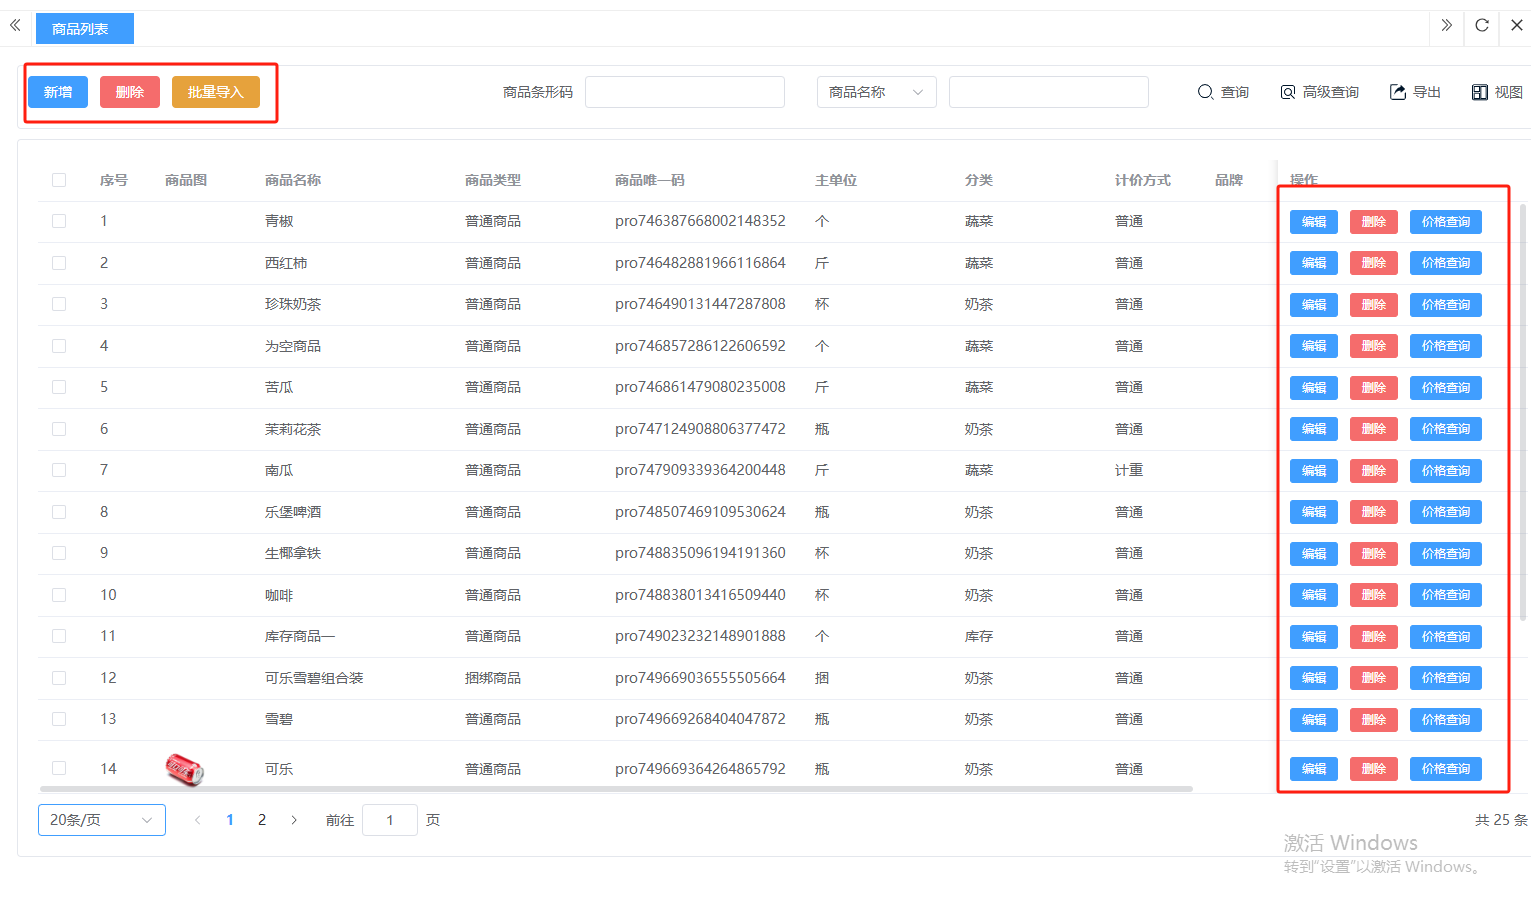This screenshot has height=911, width=1531.
Task: Click the horizontal scrollbar under the table
Action: coord(615,789)
